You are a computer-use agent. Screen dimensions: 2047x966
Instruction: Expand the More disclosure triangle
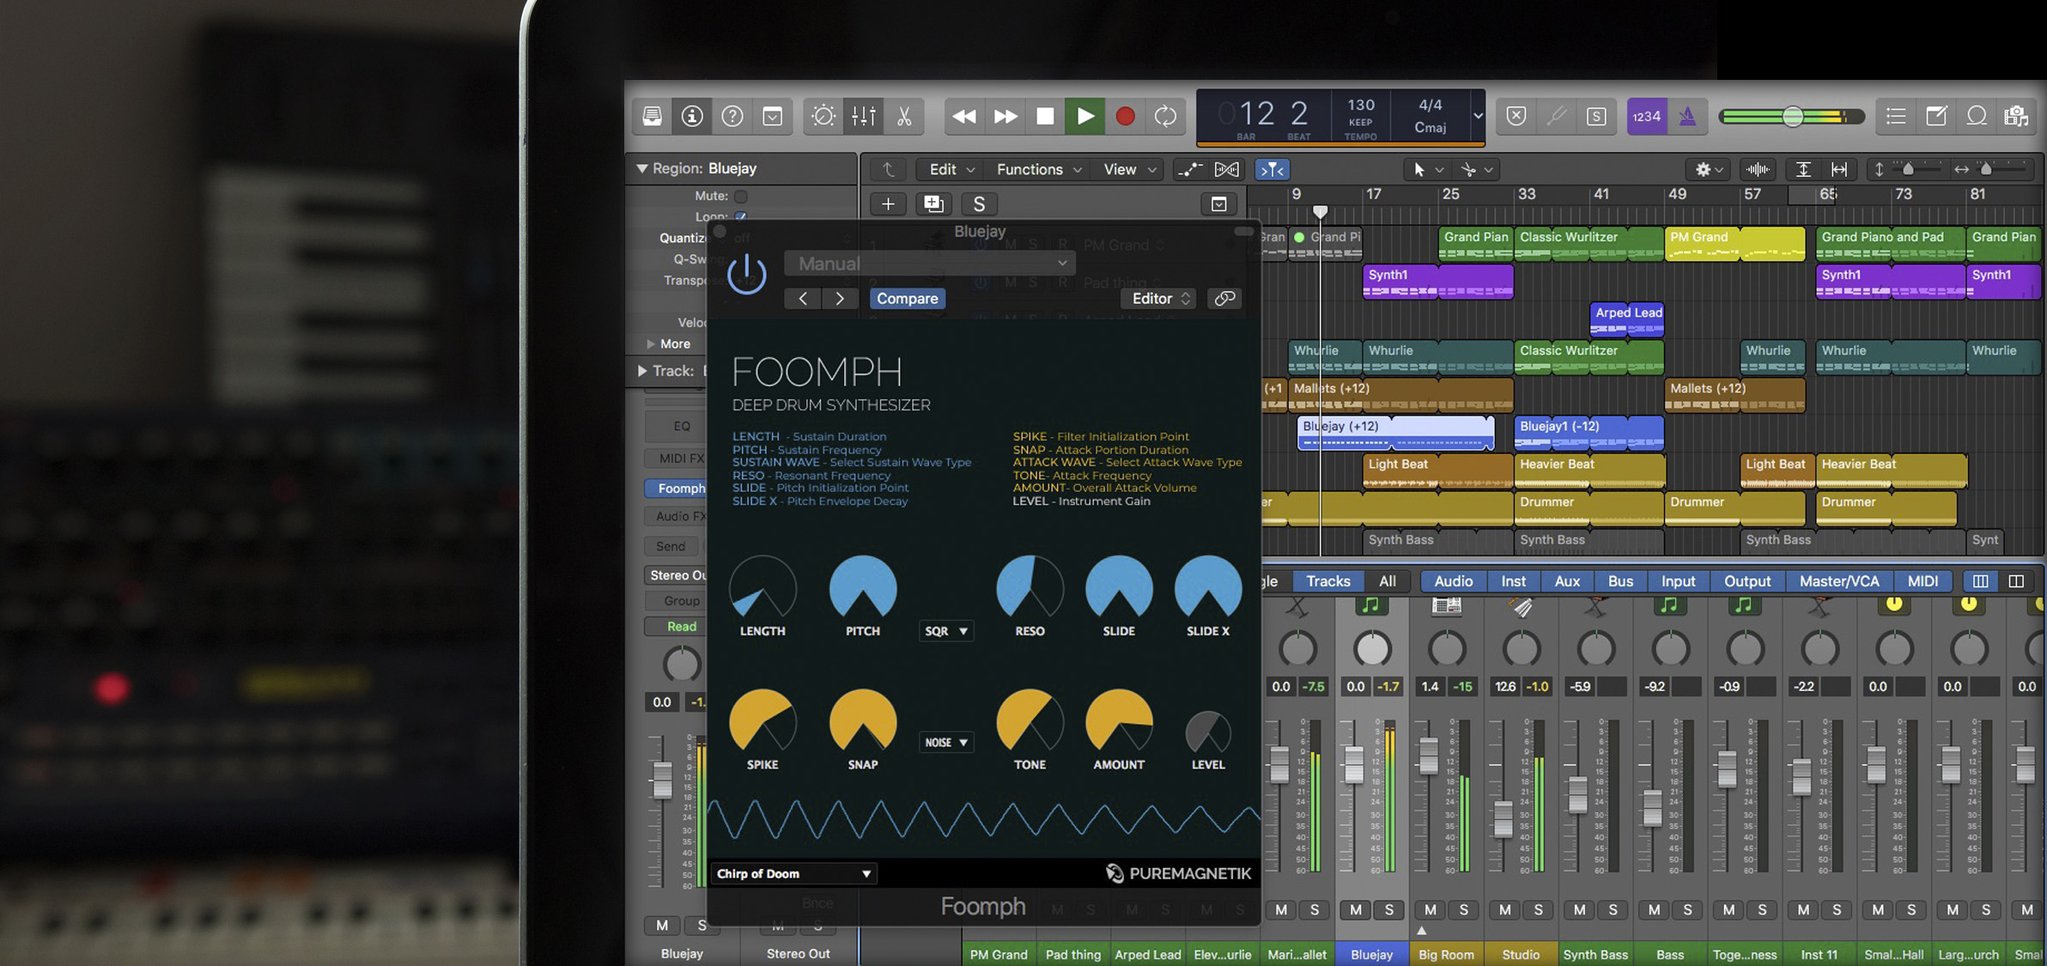pos(651,344)
